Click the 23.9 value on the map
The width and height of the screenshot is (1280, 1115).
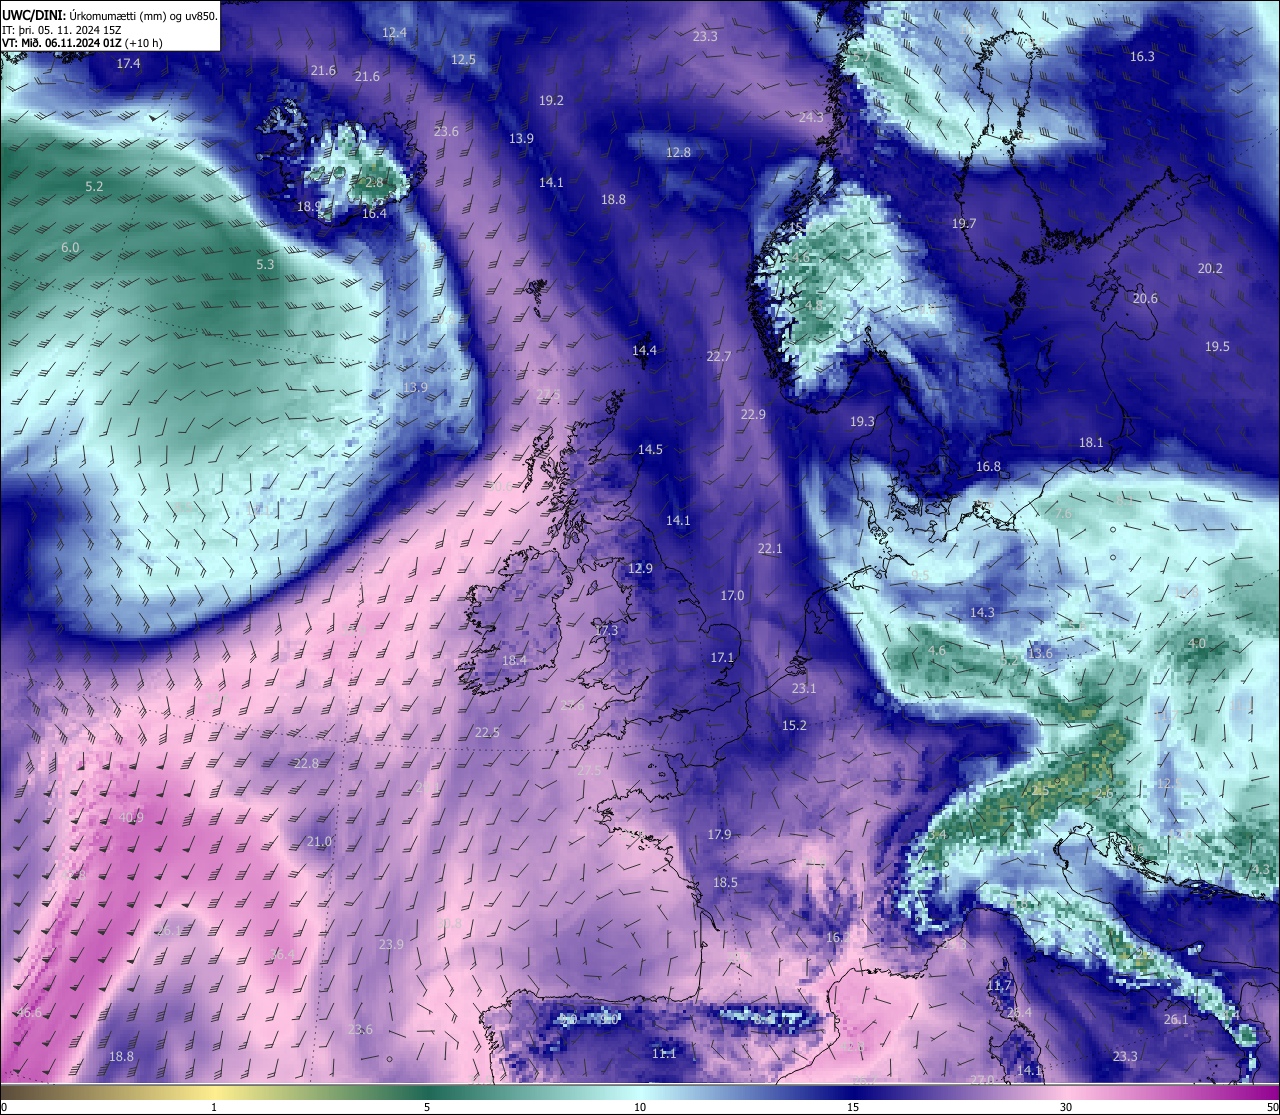(391, 944)
